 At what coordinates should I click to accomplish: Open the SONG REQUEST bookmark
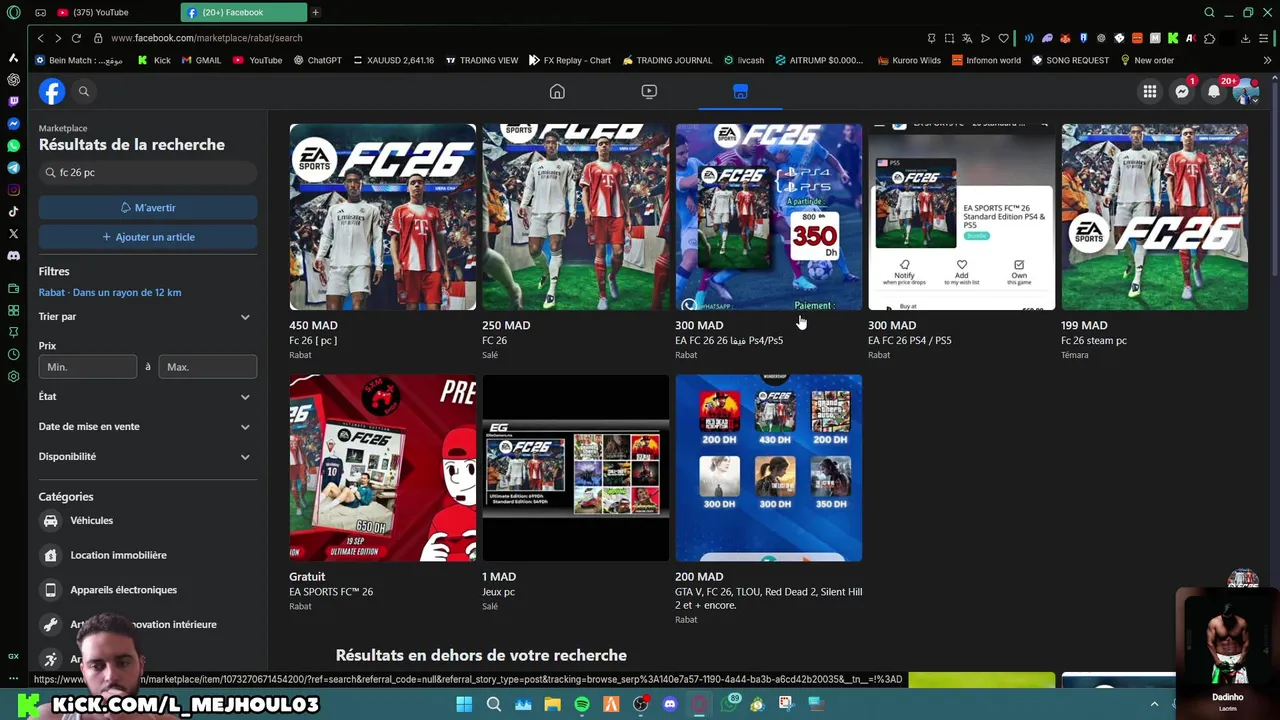tap(1071, 60)
